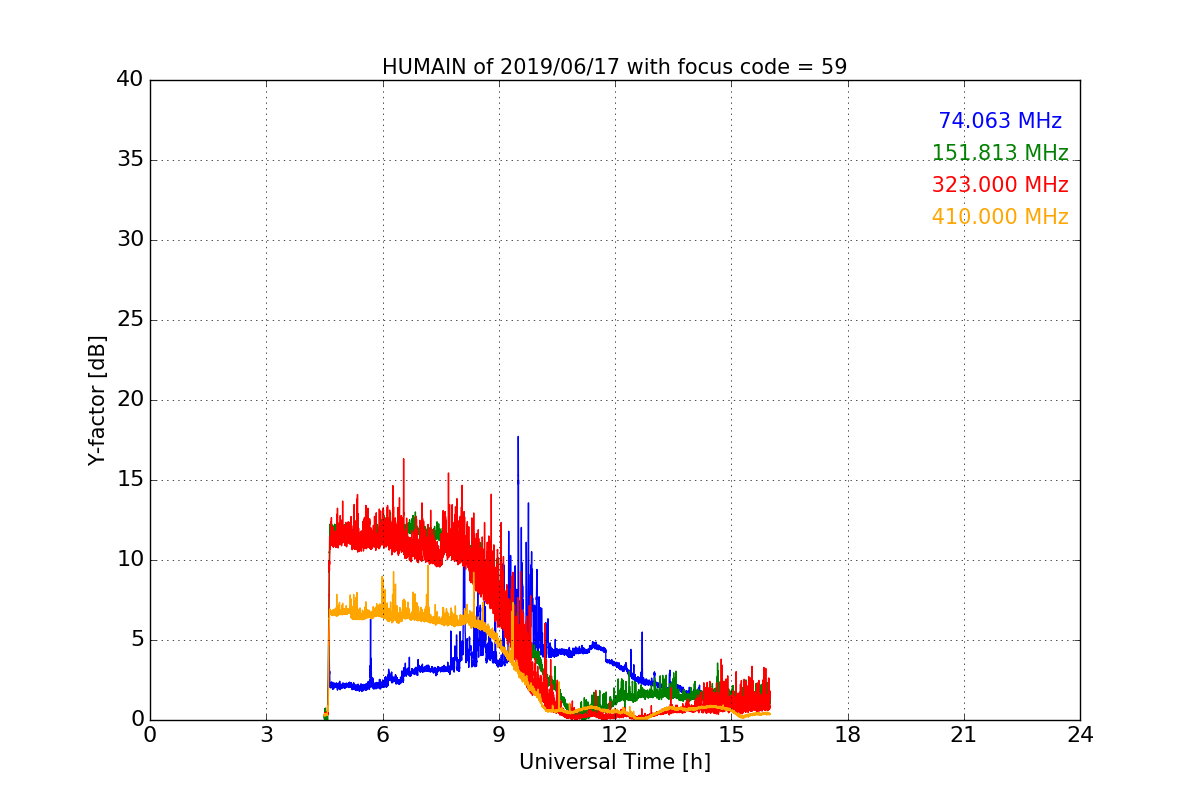Click the y-axis tick label 40
This screenshot has height=800, width=1200.
click(x=130, y=80)
